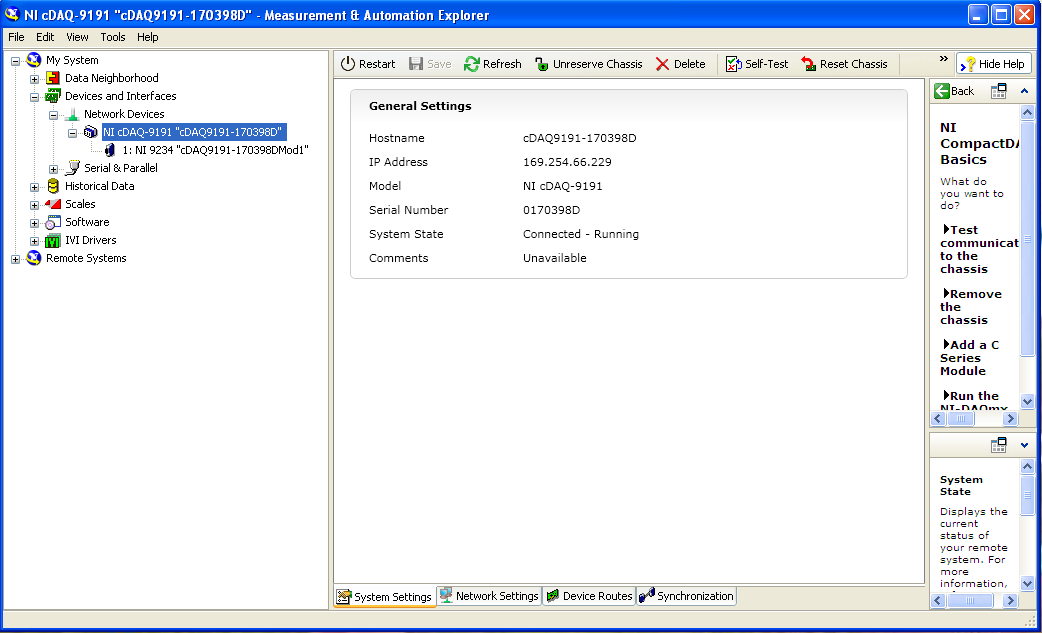Select the Remote Systems tree label
This screenshot has width=1042, height=633.
pos(86,258)
